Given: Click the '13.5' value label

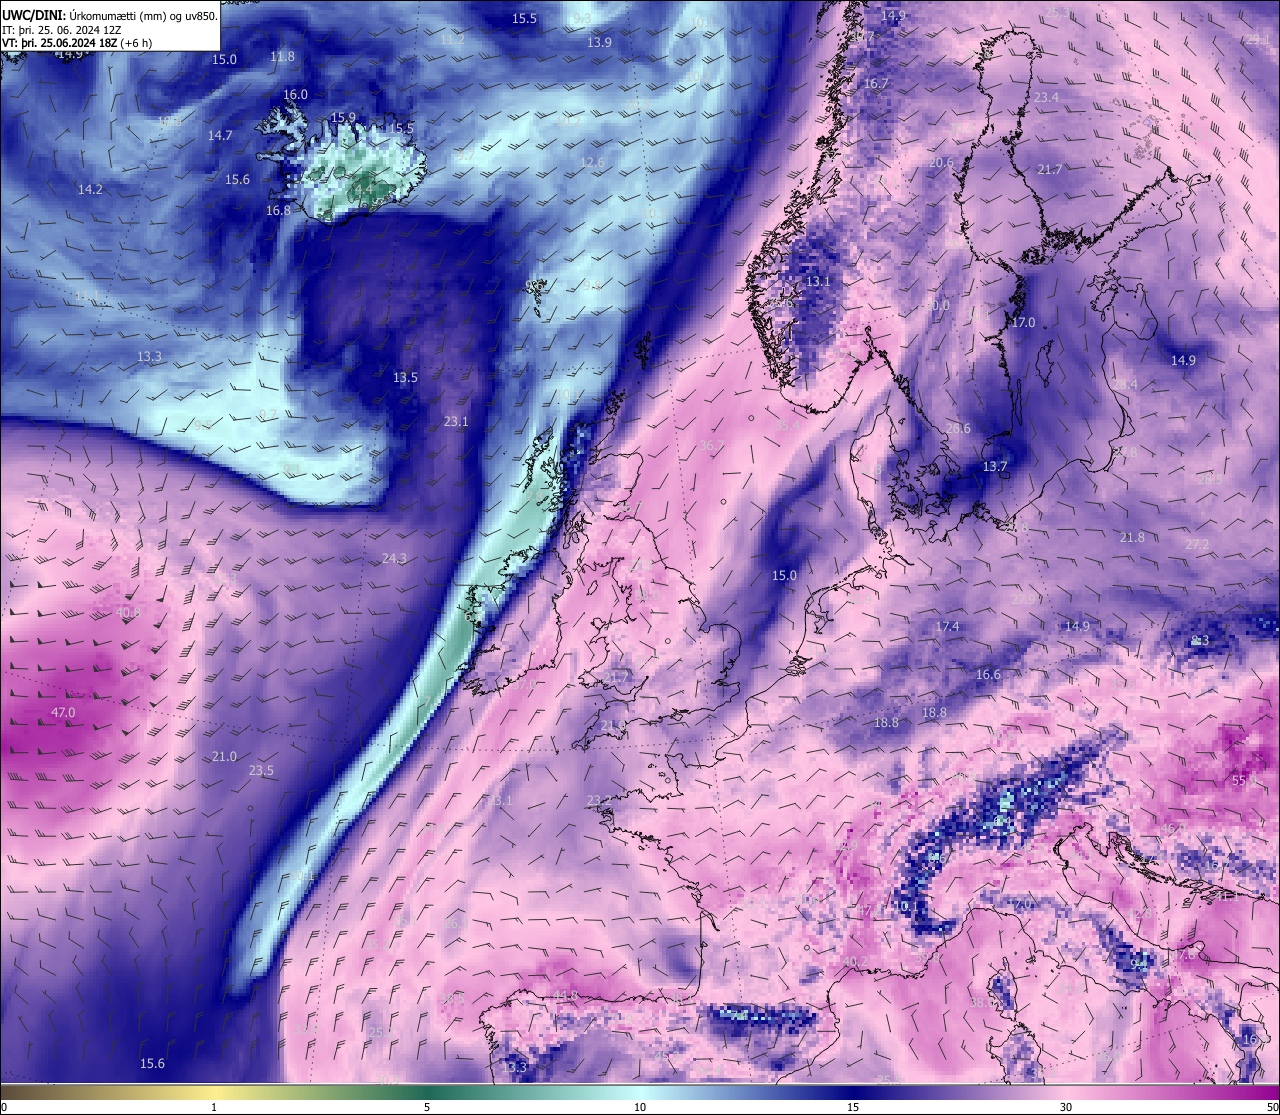Looking at the screenshot, I should click(x=405, y=377).
